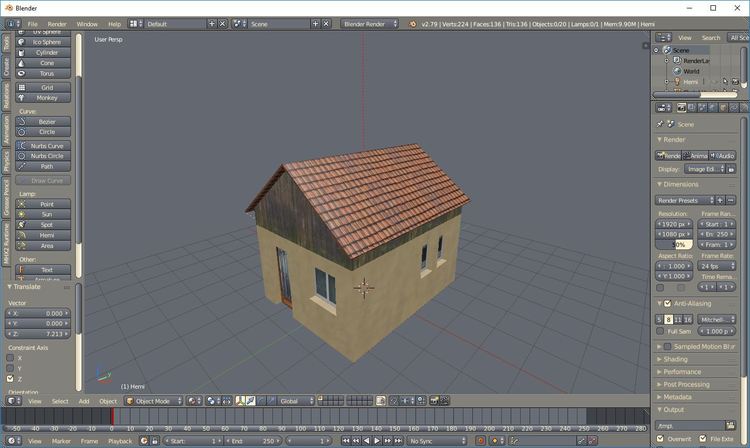Add a Bezier curve
Viewport: 750px width, 448px height.
(x=43, y=122)
